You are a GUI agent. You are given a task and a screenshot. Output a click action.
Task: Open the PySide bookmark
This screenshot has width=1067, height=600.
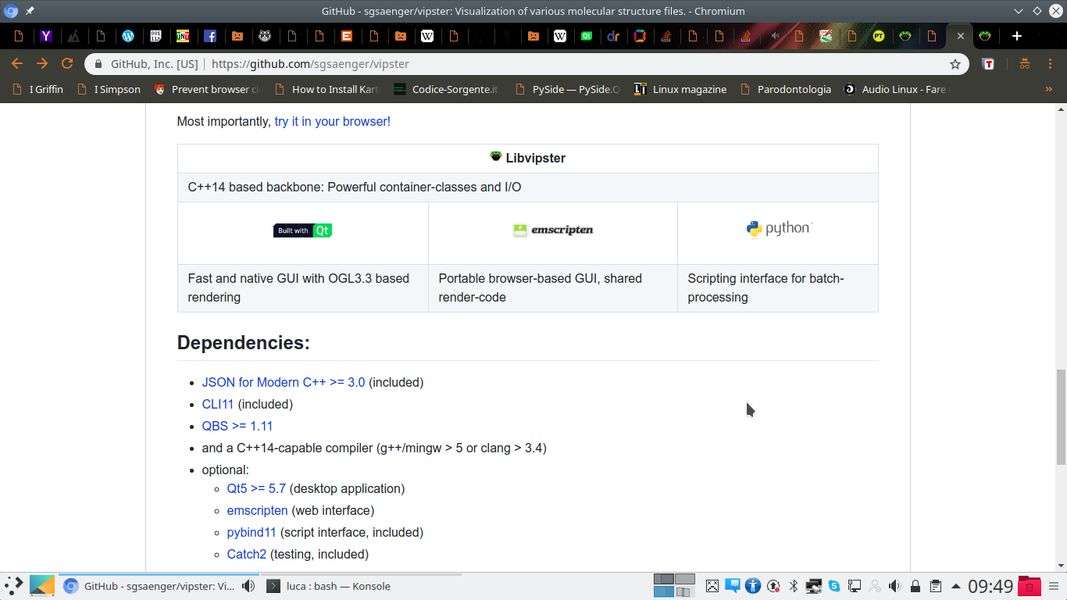[568, 89]
